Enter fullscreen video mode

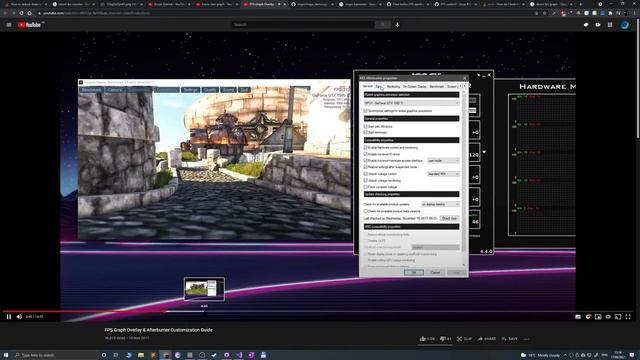click(628, 317)
